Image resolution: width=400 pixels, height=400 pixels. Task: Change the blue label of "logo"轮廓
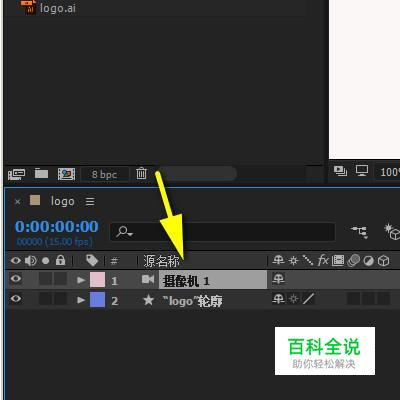coord(97,300)
